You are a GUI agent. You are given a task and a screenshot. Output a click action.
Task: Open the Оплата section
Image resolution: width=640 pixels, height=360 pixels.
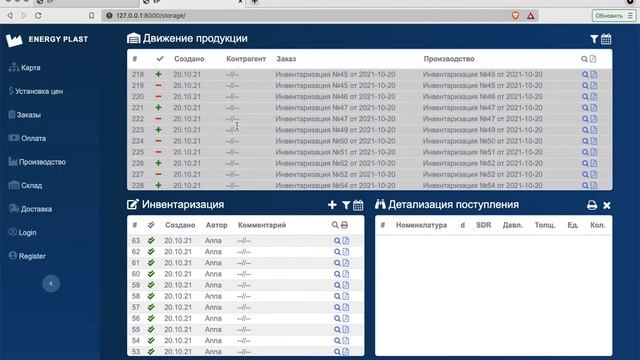[x=27, y=138]
